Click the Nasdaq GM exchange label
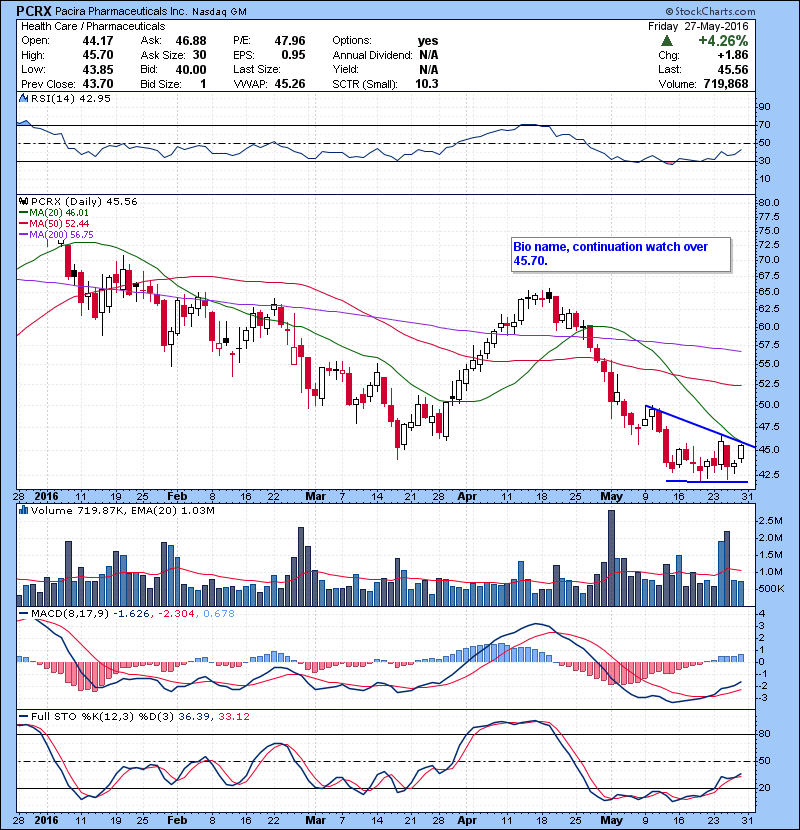The image size is (800, 830). pos(219,12)
